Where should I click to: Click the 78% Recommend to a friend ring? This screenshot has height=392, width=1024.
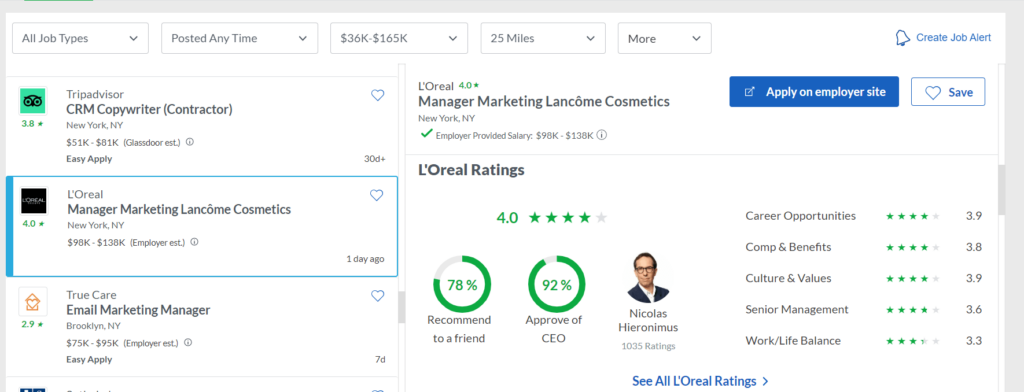(x=462, y=284)
